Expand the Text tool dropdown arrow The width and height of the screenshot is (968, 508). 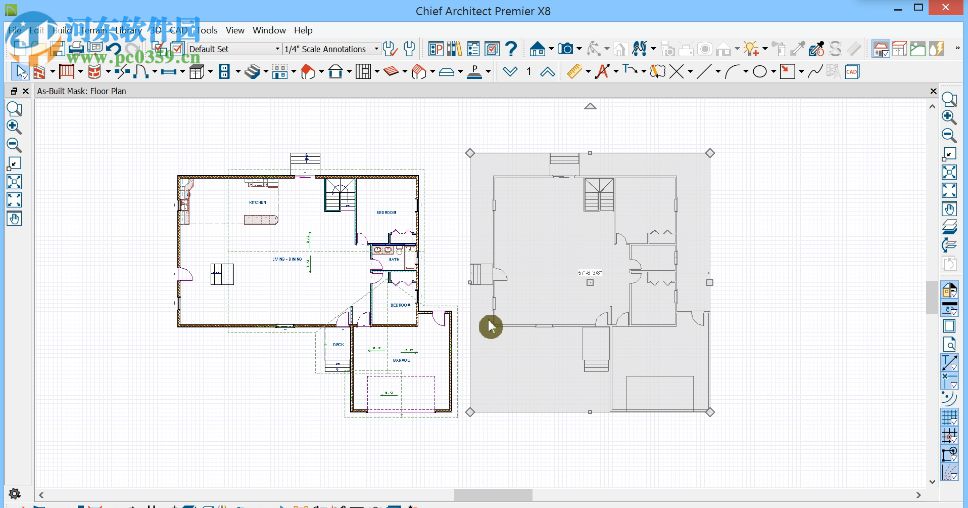tap(615, 72)
